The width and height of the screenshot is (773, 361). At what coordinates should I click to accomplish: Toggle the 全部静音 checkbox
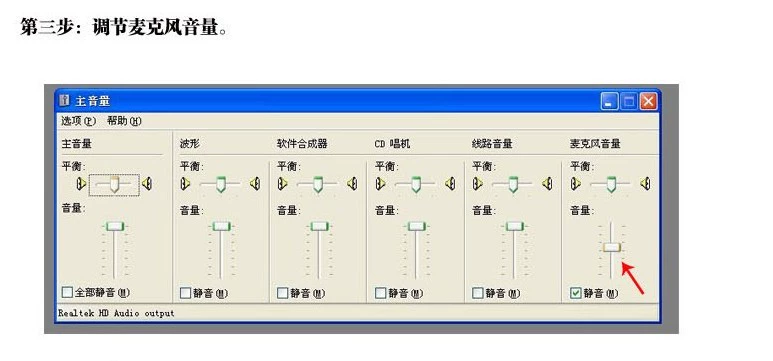coord(67,292)
